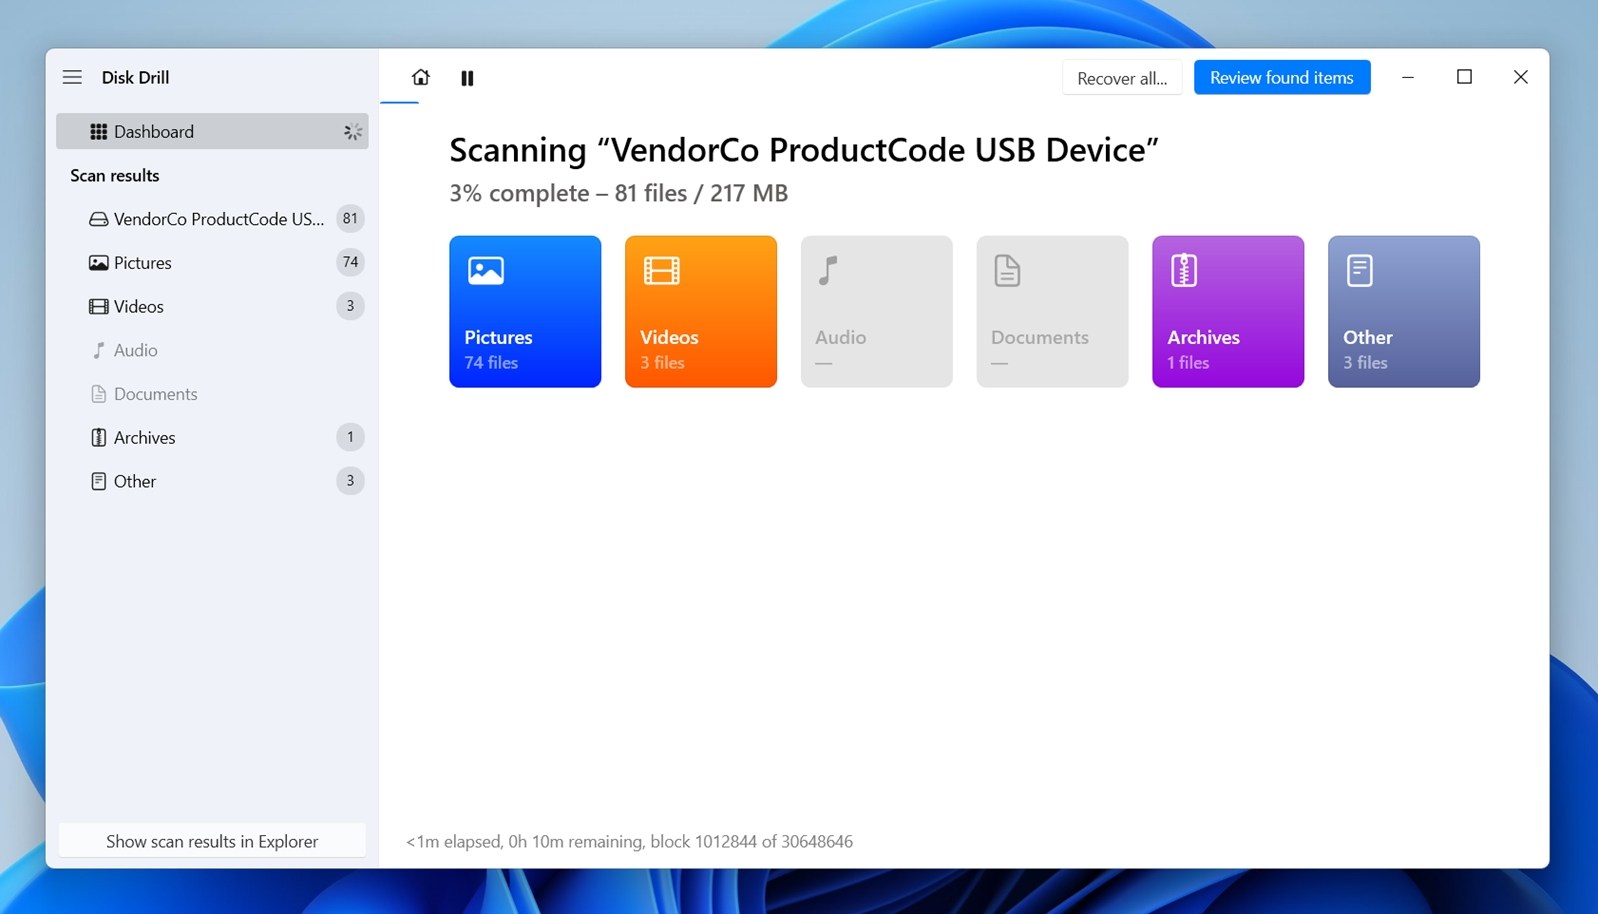Click the Recover all button
Image resolution: width=1598 pixels, height=914 pixels.
(x=1121, y=78)
